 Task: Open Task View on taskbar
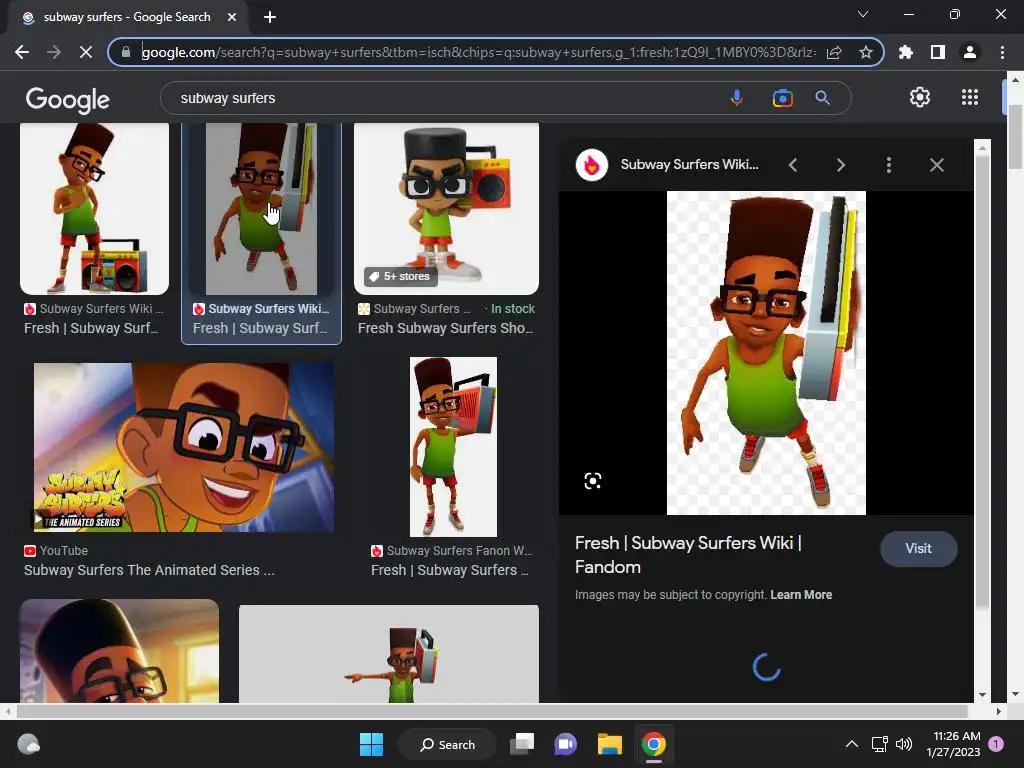point(522,744)
